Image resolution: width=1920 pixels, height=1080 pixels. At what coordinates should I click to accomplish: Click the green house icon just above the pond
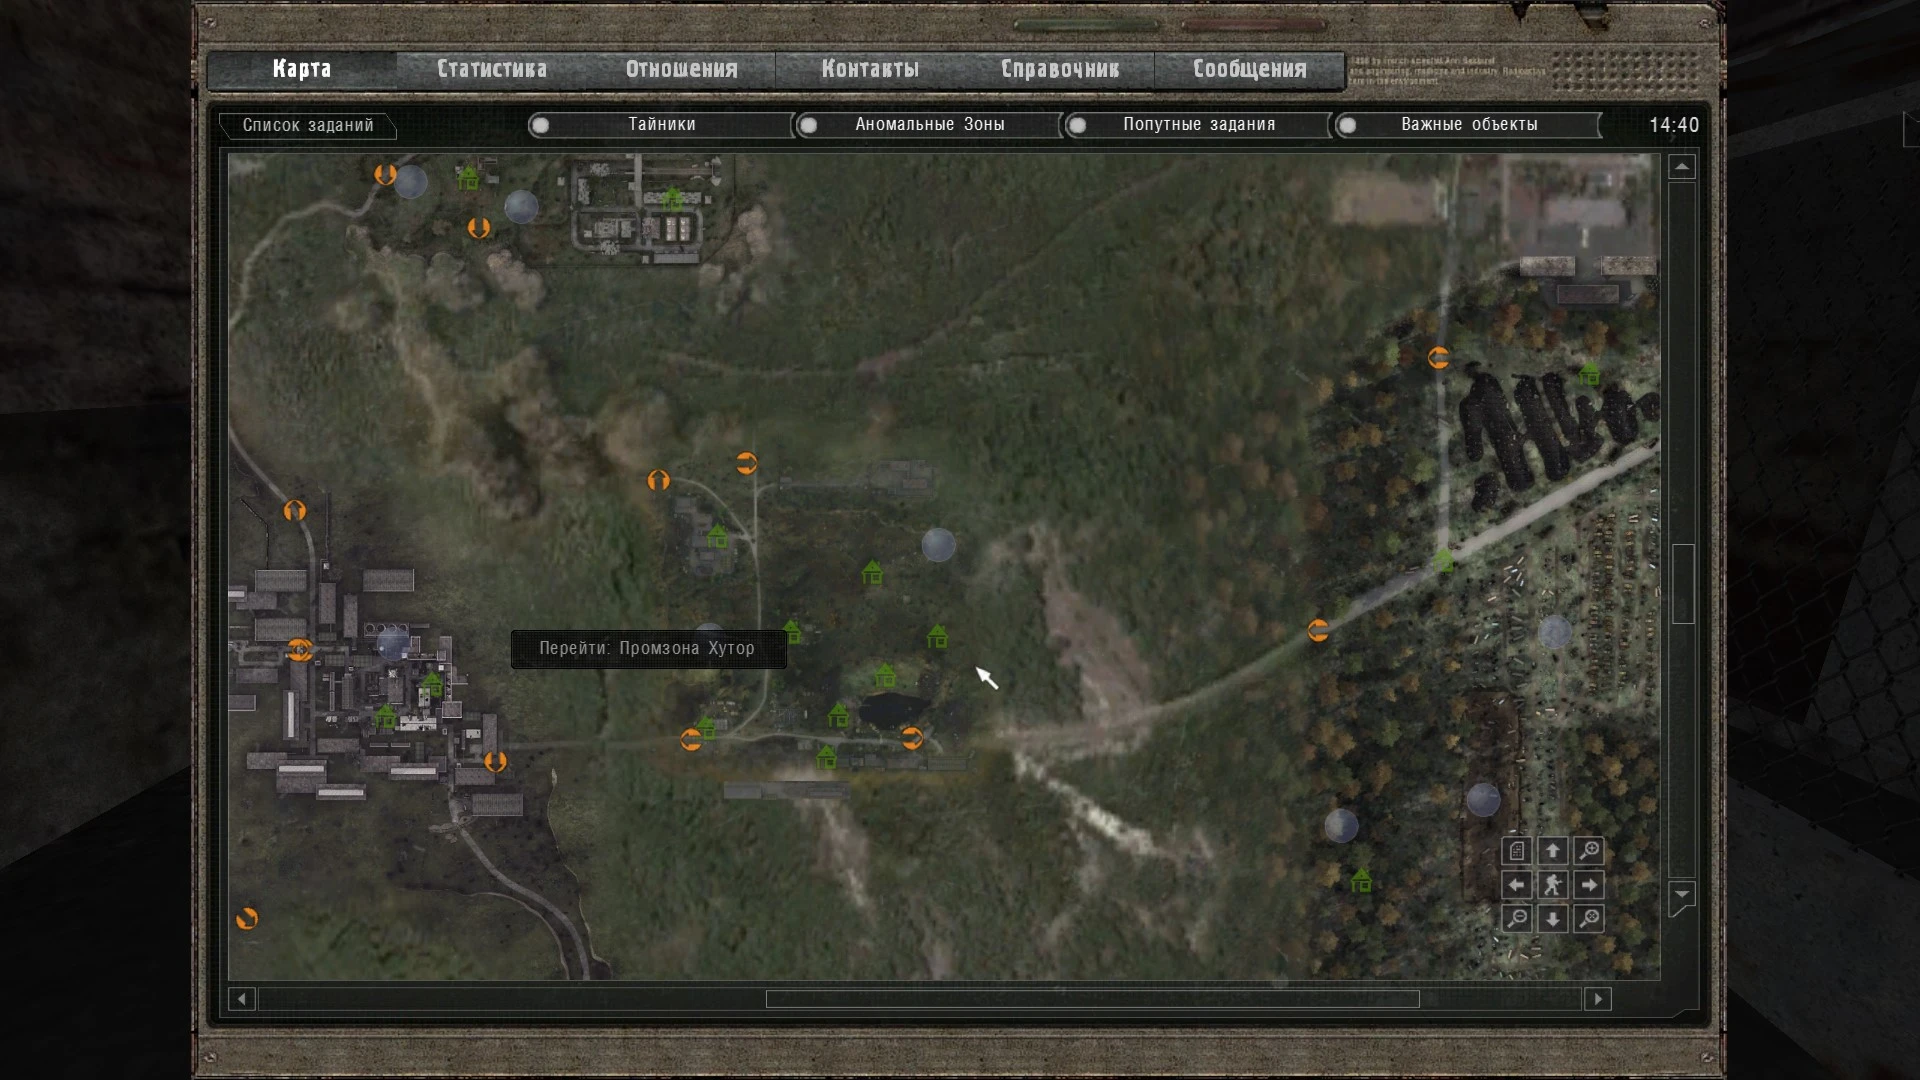(x=885, y=676)
